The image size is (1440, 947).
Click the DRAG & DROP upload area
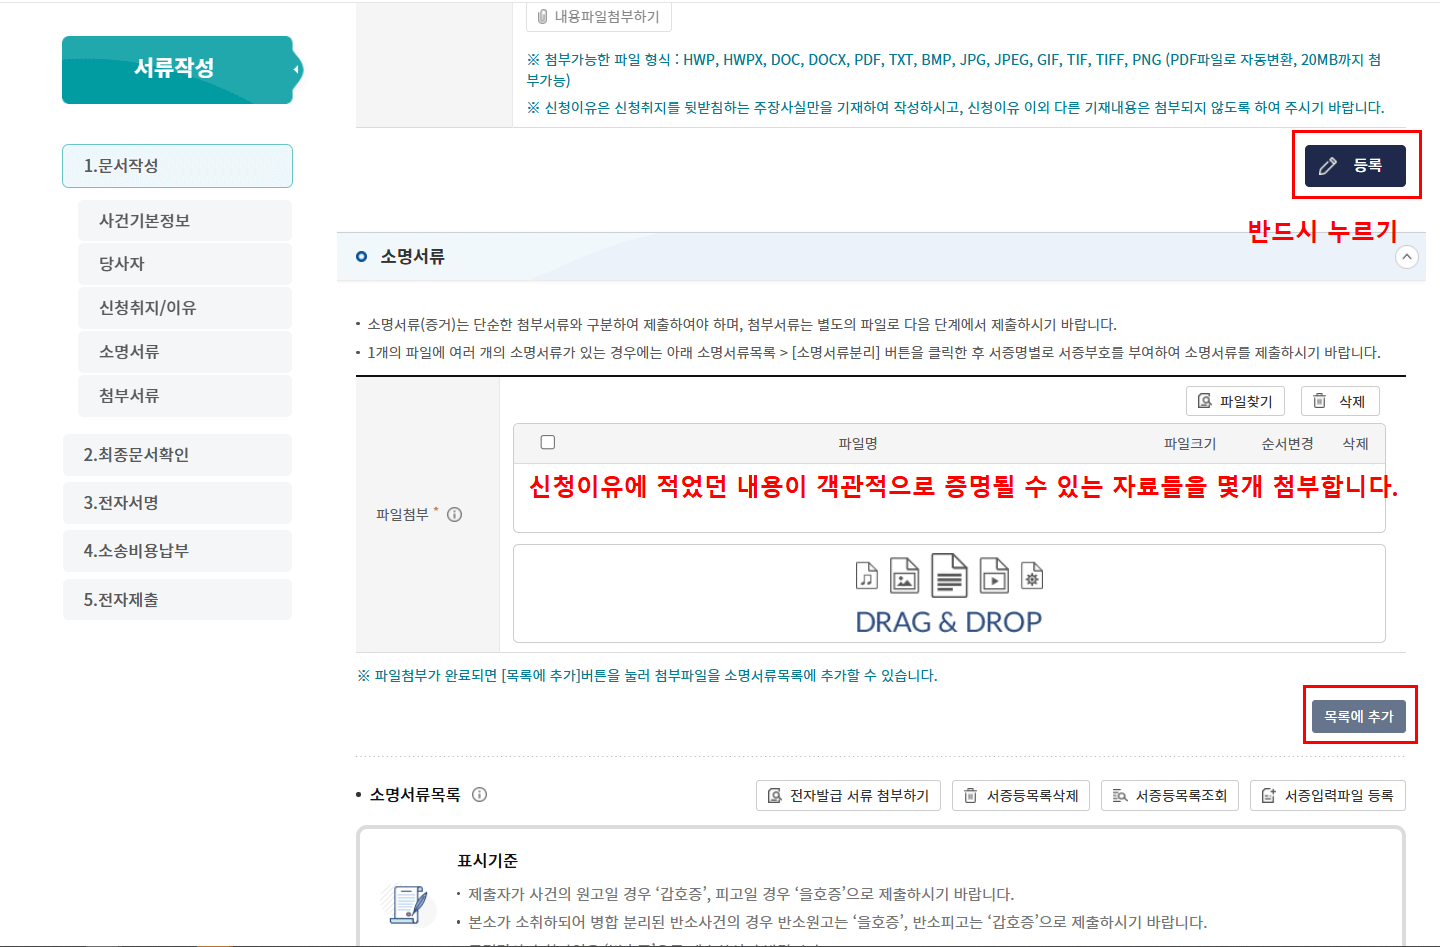click(x=948, y=593)
